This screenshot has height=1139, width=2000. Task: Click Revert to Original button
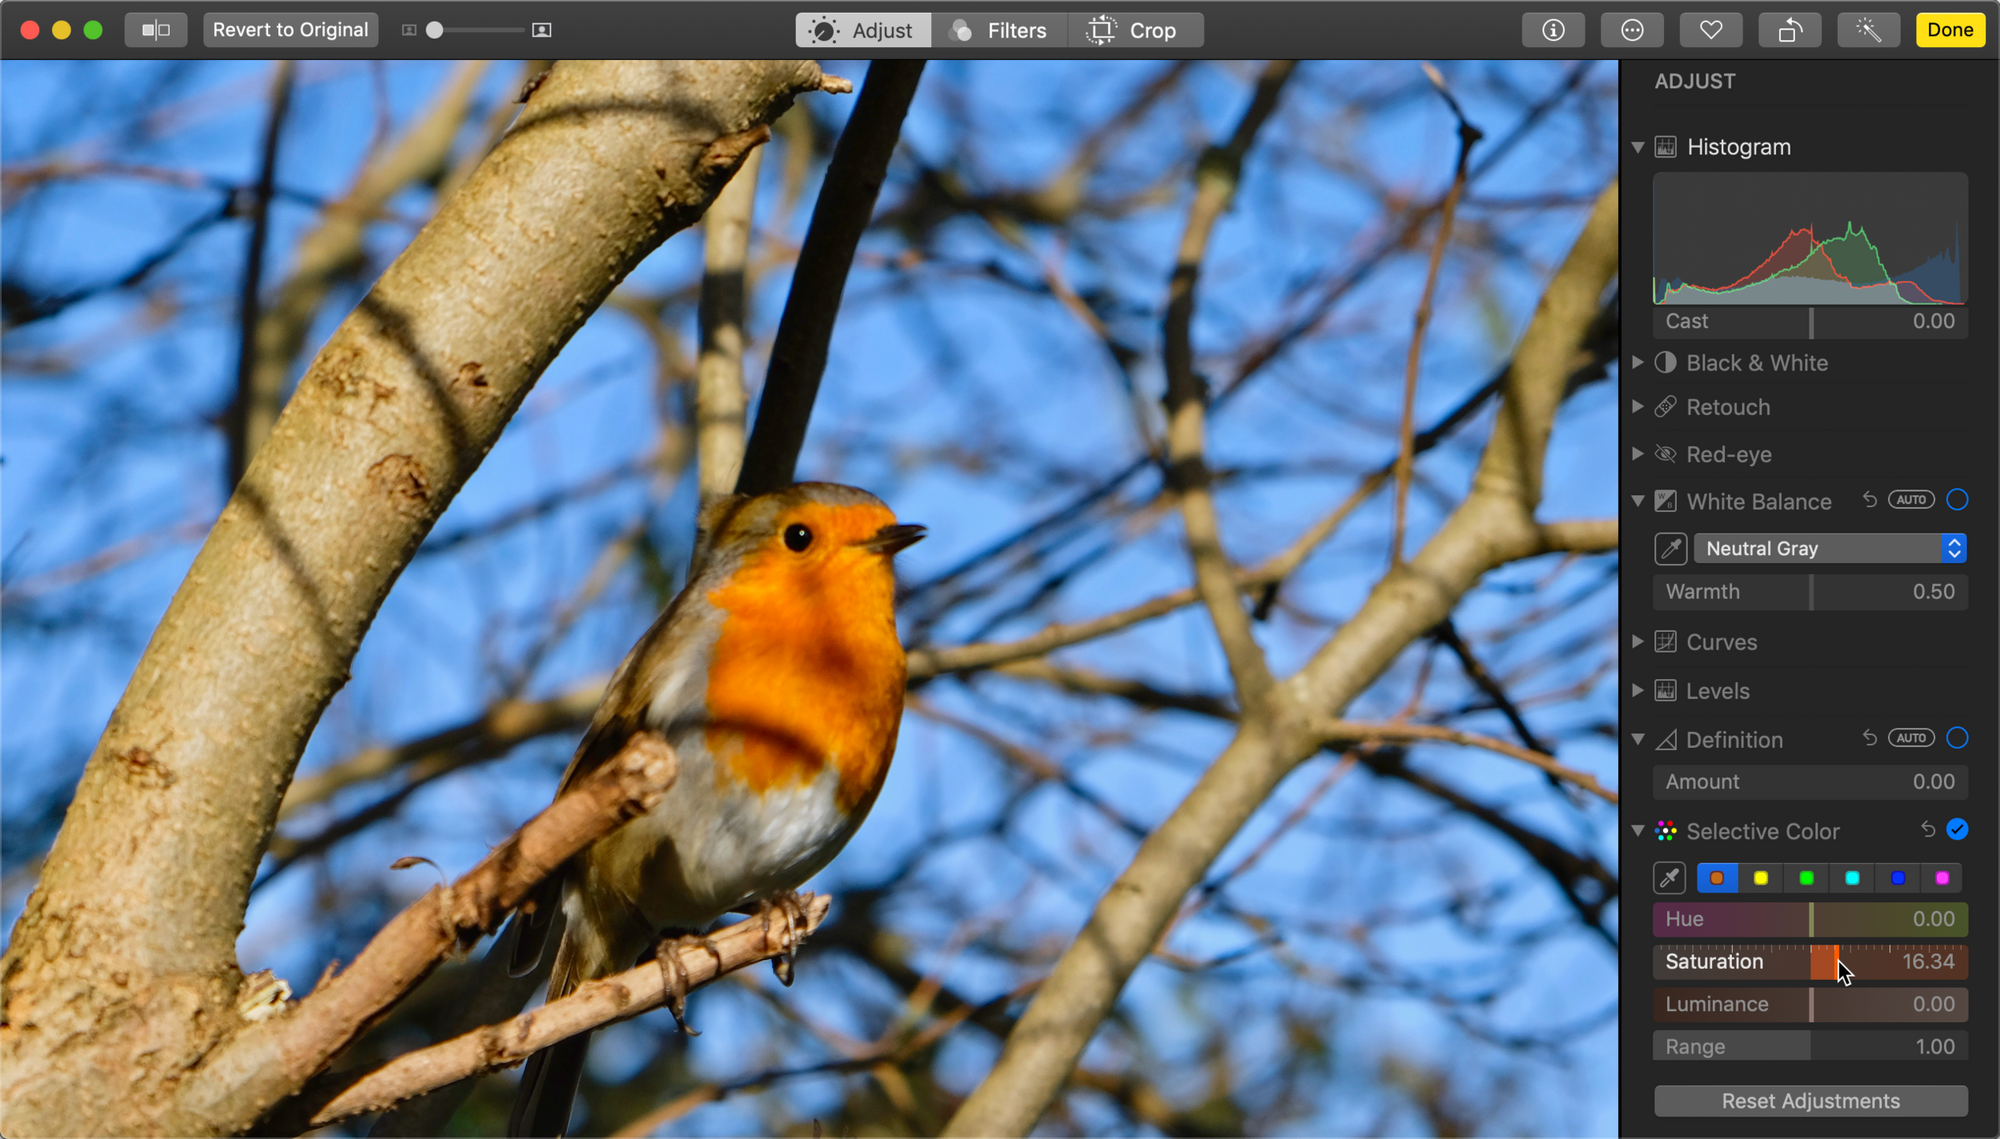pos(290,30)
